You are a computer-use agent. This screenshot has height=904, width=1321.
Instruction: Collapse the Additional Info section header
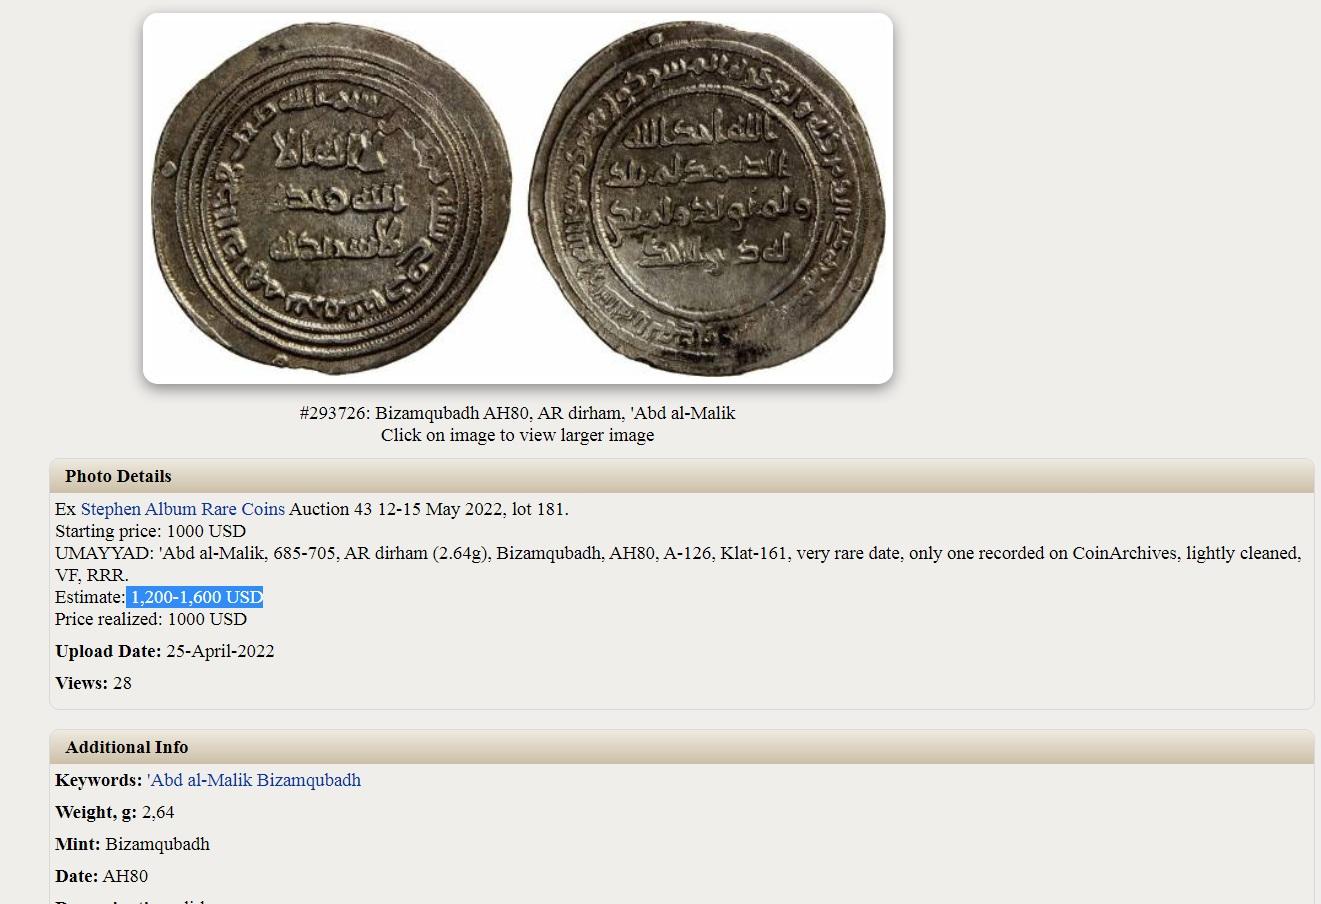681,747
